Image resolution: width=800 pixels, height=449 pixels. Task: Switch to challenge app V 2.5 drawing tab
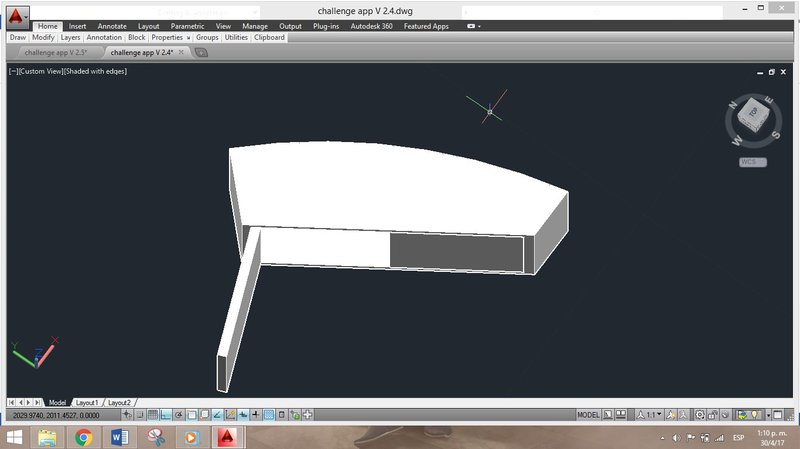pyautogui.click(x=55, y=52)
